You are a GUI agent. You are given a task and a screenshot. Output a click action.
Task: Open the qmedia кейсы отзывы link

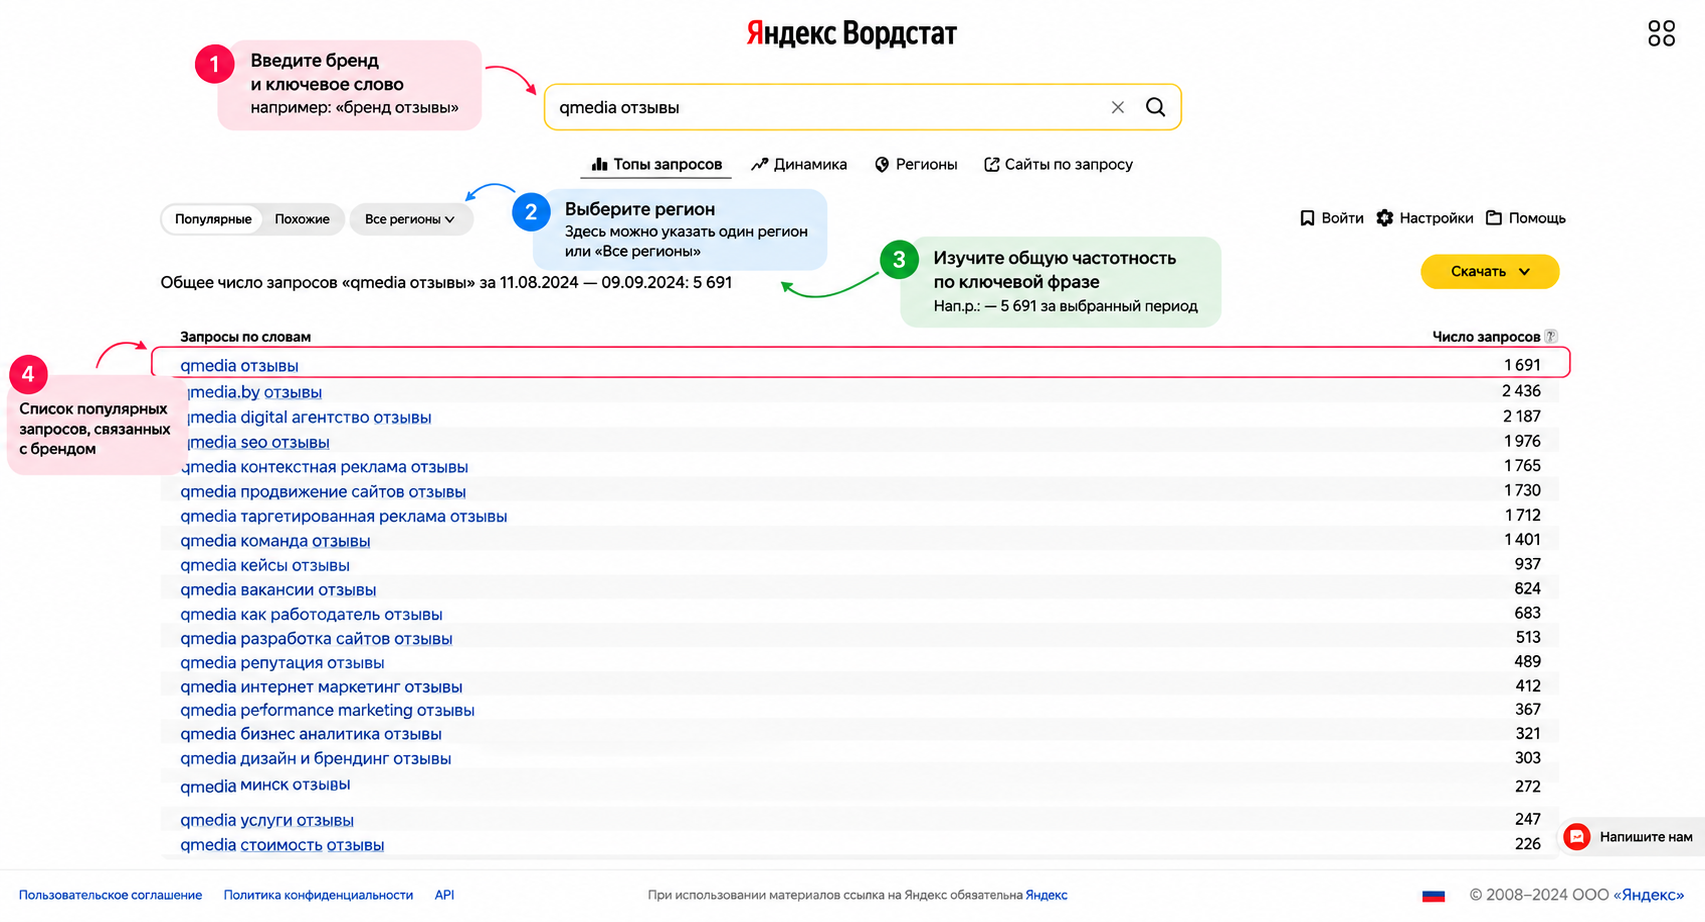(265, 566)
